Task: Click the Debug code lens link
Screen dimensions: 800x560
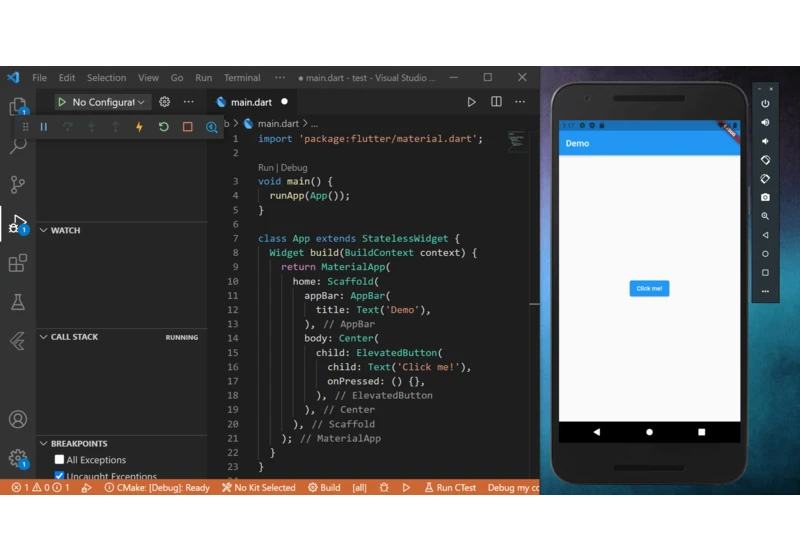Action: pos(294,167)
